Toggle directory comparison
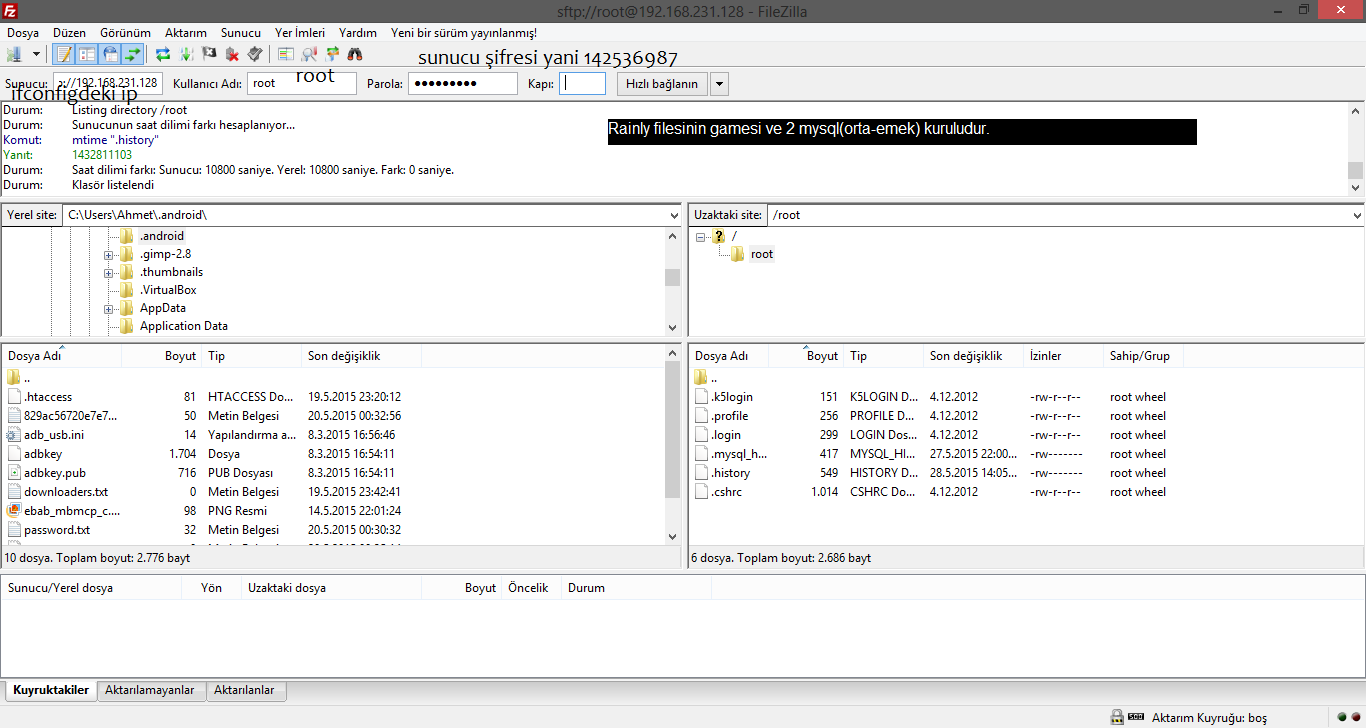The width and height of the screenshot is (1366, 728). [x=309, y=54]
